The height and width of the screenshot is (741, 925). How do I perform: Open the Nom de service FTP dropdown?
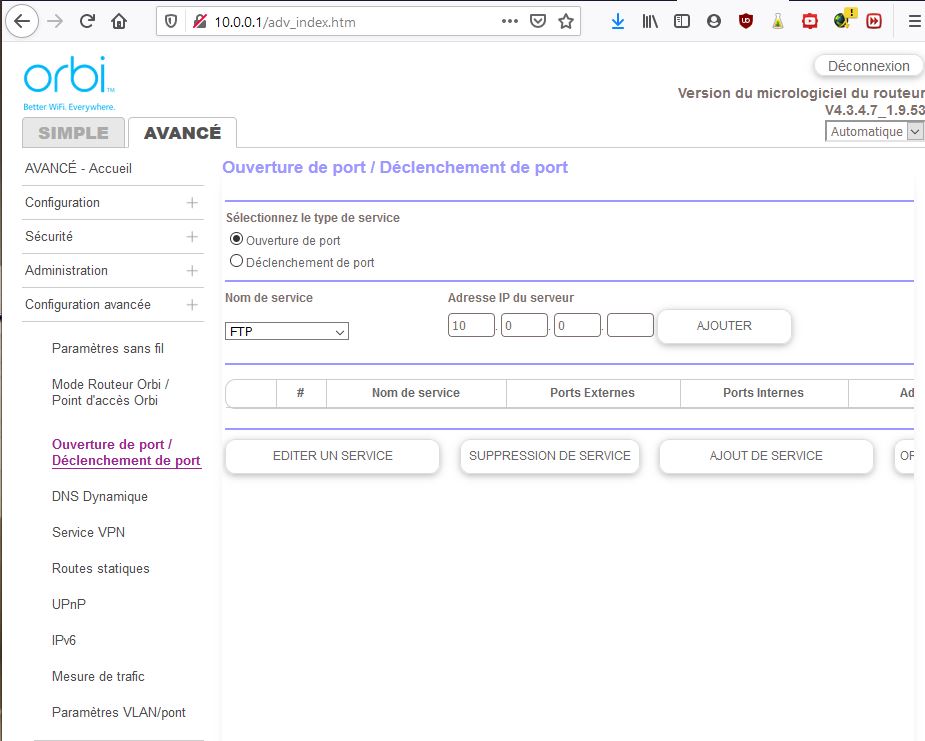point(287,331)
